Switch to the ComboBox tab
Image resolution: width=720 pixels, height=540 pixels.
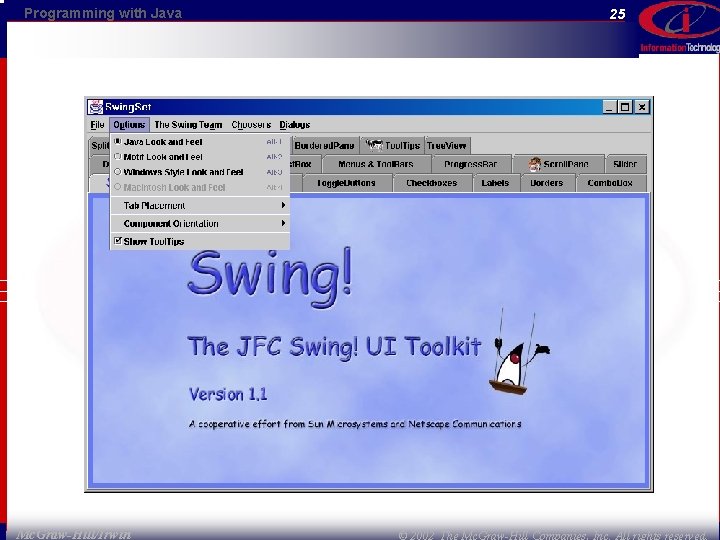coord(610,183)
